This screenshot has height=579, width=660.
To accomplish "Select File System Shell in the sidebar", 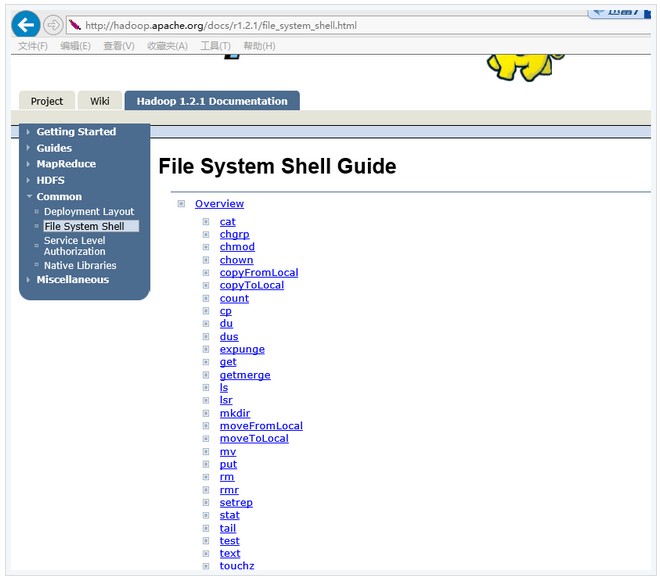I will point(91,226).
